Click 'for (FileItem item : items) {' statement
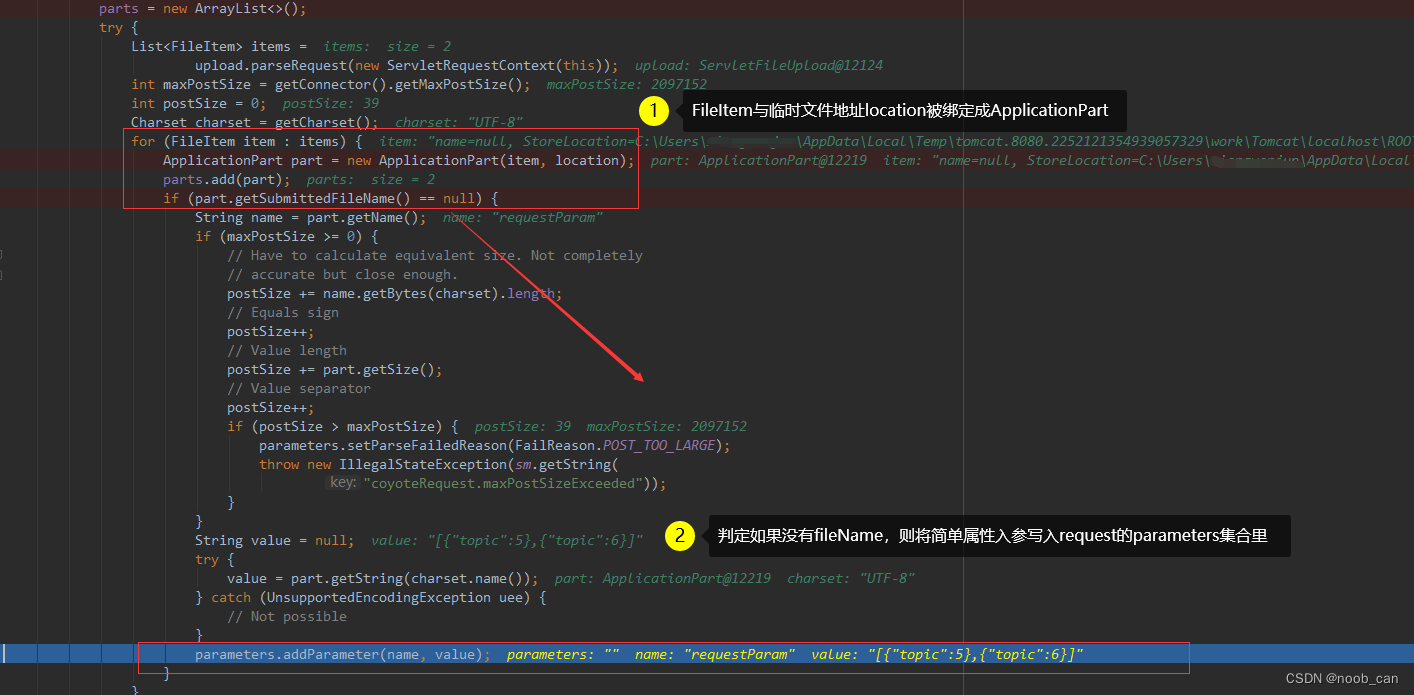Image resolution: width=1414 pixels, height=695 pixels. click(x=247, y=141)
